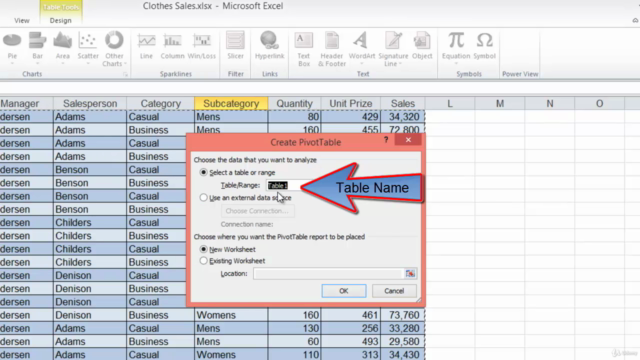The width and height of the screenshot is (640, 360).
Task: Select column L header
Action: (x=450, y=103)
